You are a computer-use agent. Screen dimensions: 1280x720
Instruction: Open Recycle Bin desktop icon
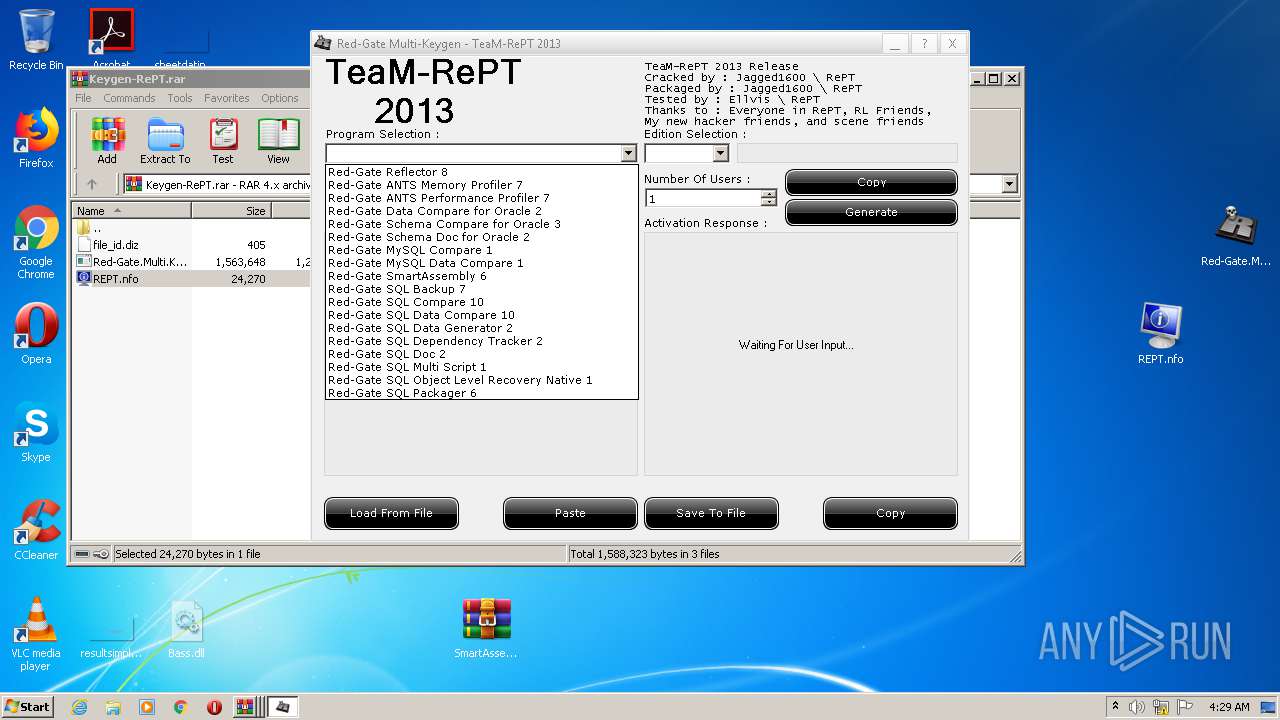(36, 40)
